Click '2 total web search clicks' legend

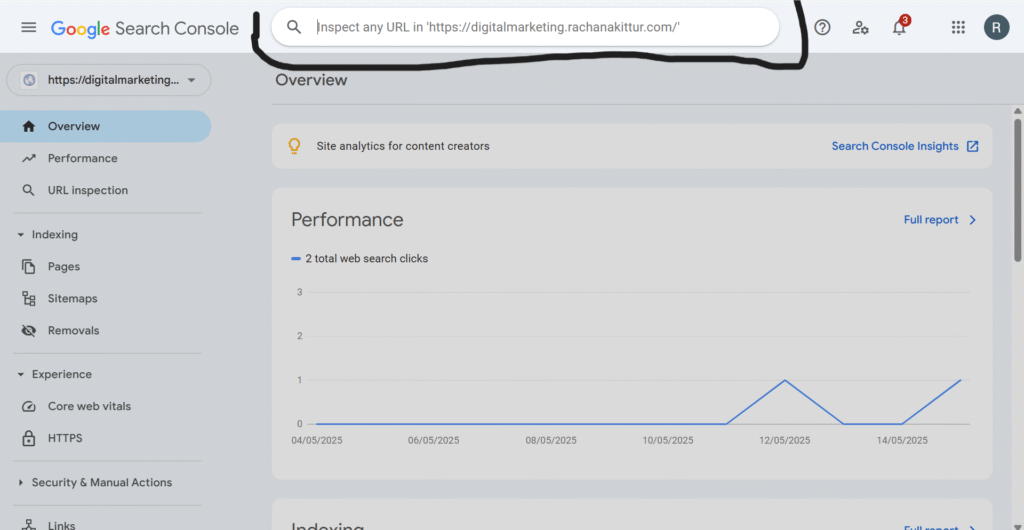click(360, 258)
